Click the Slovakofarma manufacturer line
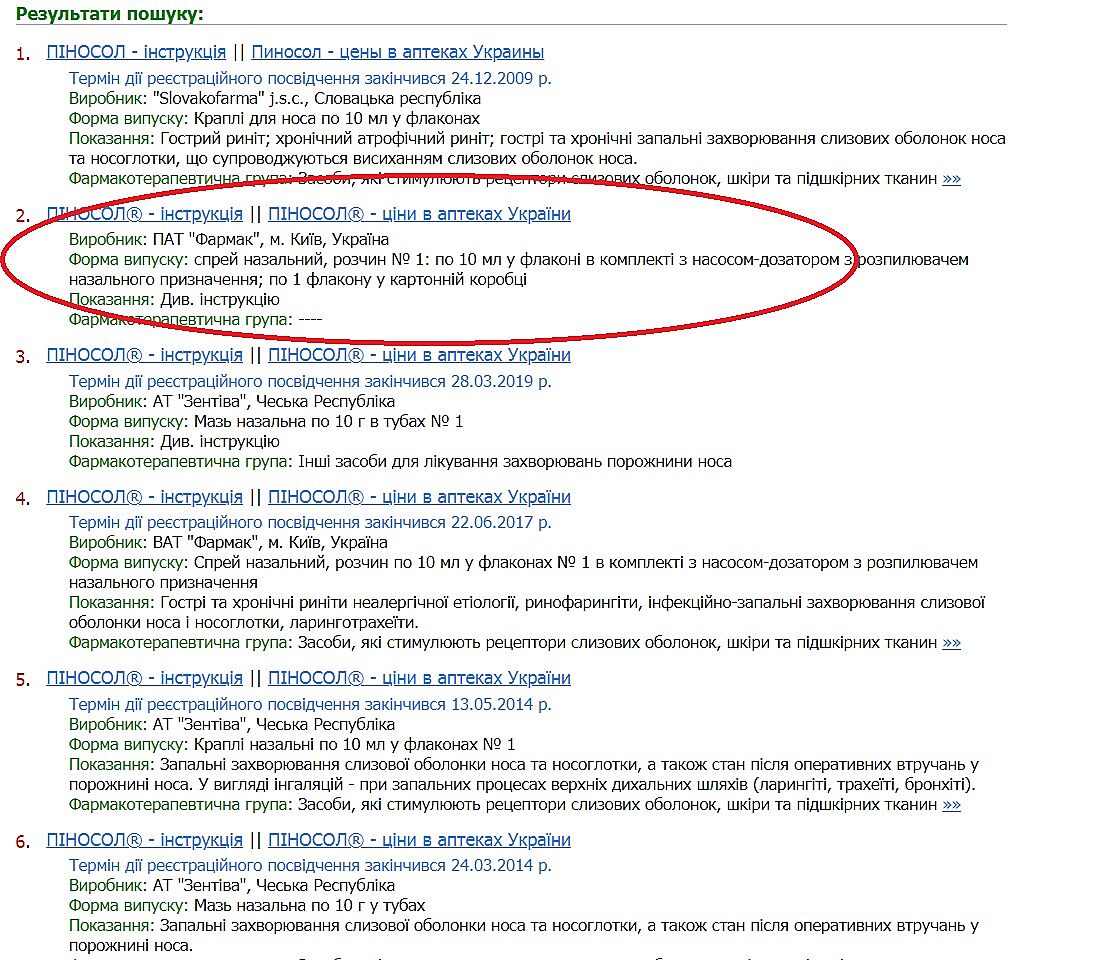Image resolution: width=1100 pixels, height=960 pixels. point(275,99)
